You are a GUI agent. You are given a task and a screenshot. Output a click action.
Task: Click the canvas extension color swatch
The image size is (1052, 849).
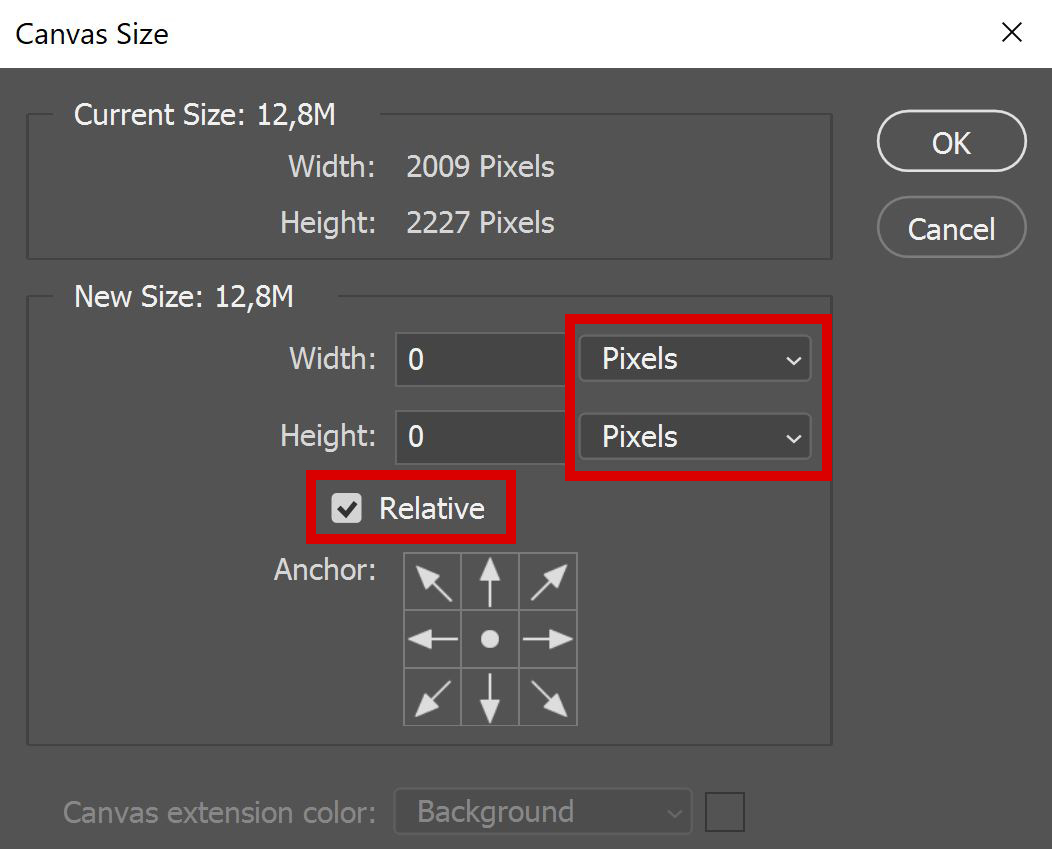pos(724,811)
